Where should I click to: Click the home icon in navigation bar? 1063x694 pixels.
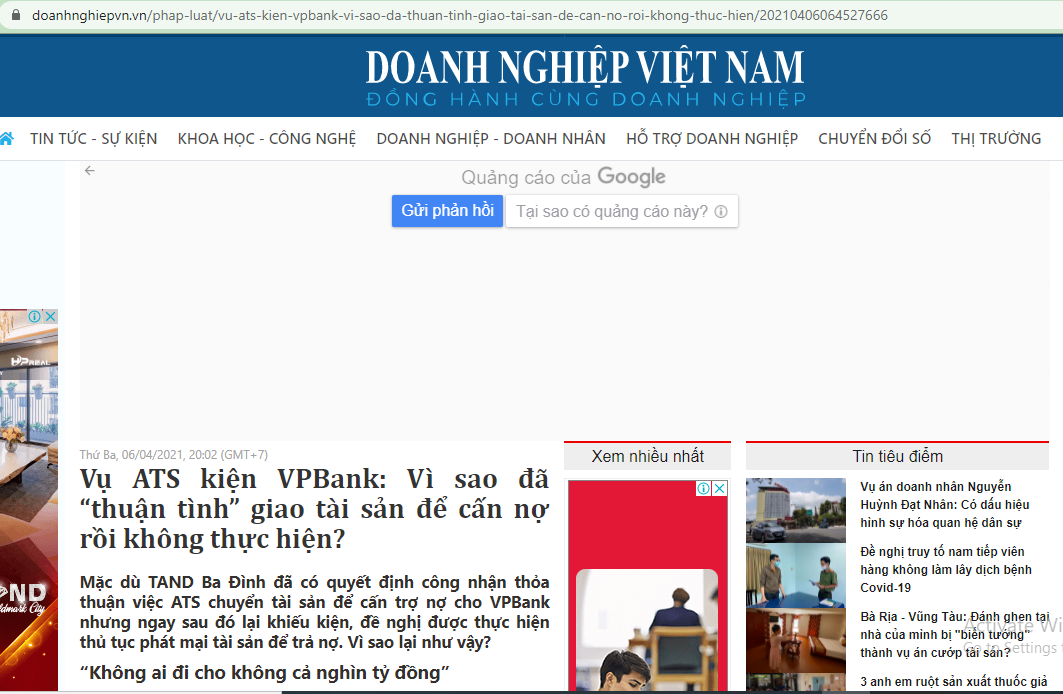[x=6, y=138]
